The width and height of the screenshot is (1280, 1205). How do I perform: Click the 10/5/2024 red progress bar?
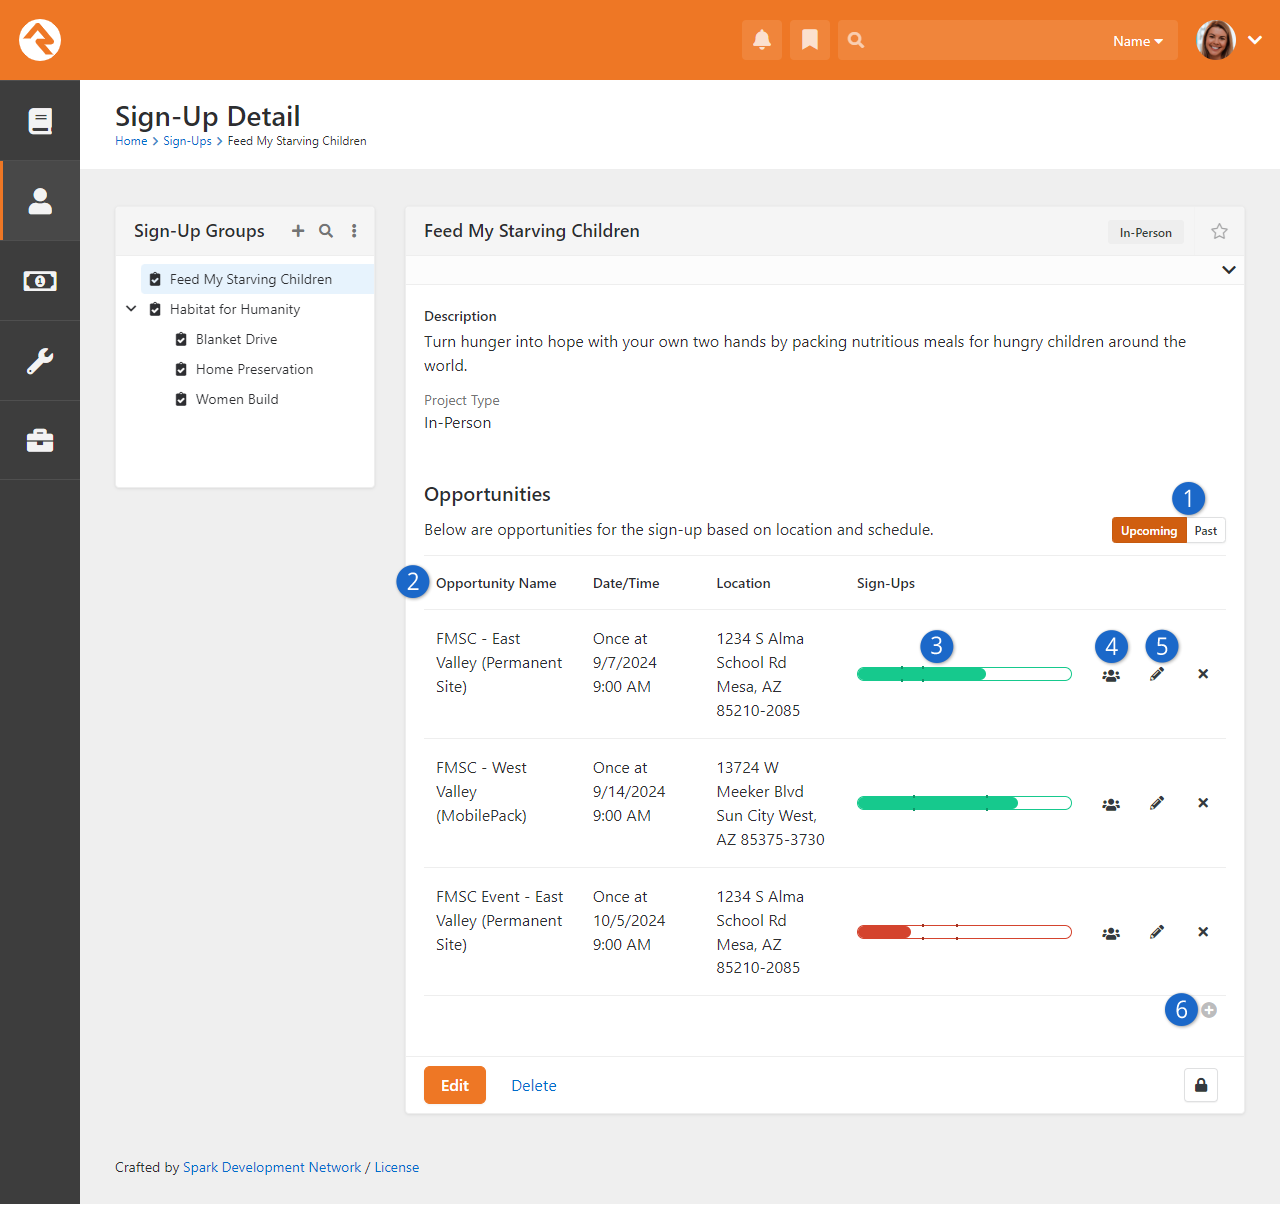point(964,932)
